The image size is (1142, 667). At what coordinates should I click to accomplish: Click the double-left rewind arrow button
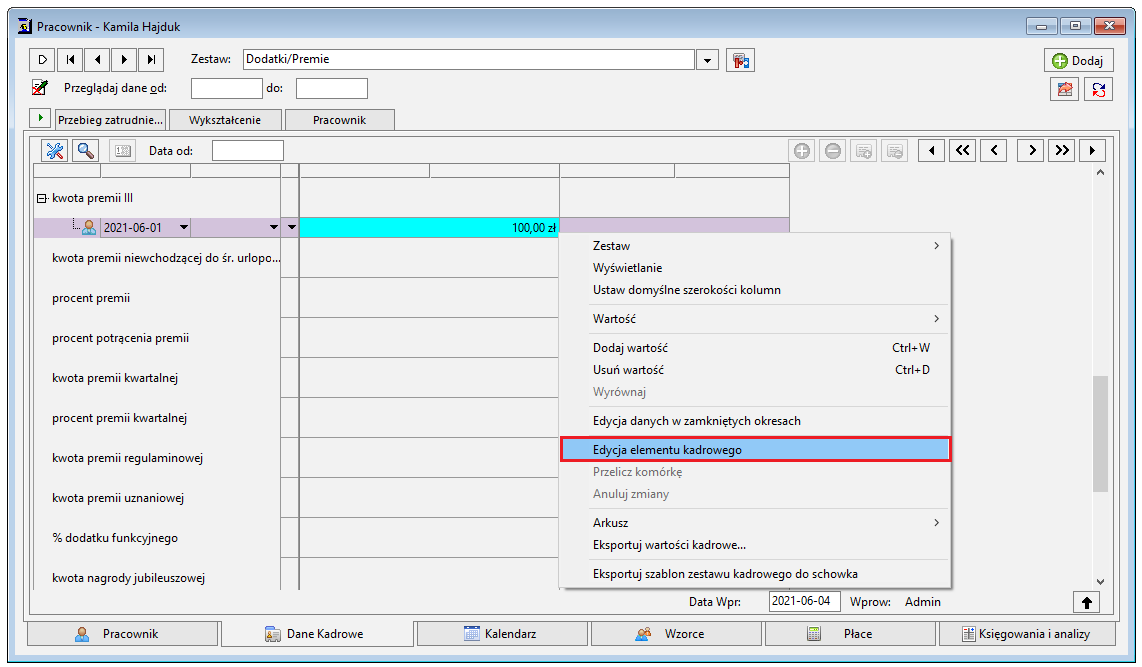[962, 151]
